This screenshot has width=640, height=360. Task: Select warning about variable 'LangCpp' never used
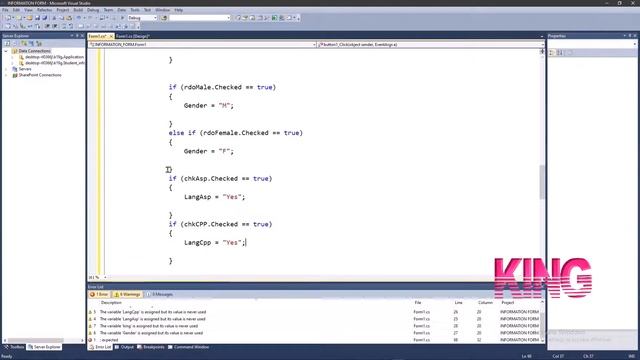(314, 312)
